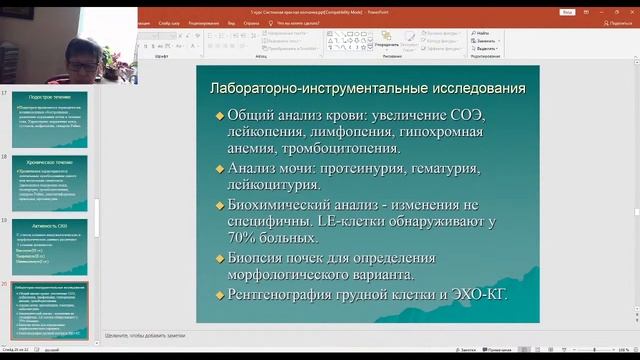Viewport: 640px width, 360px height.
Task: Switch to Slide Sorter view icon
Action: 538,350
